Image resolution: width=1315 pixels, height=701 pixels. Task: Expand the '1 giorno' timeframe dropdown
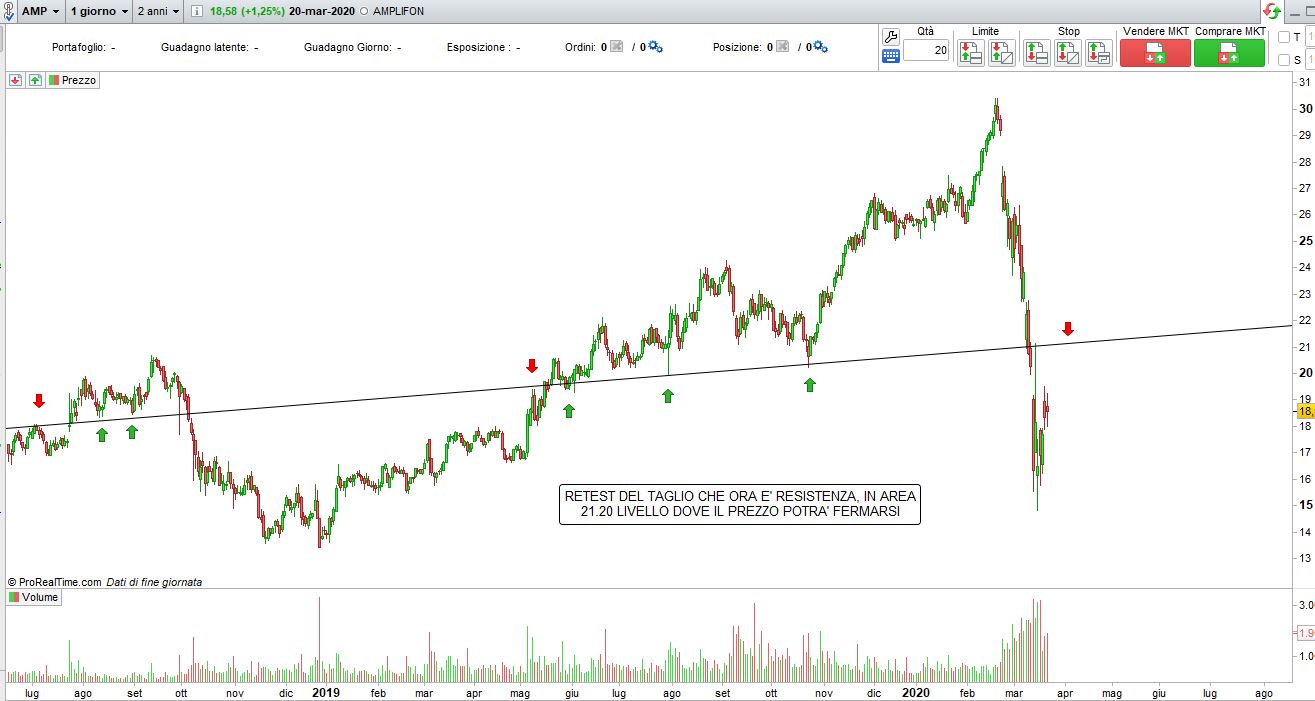99,11
